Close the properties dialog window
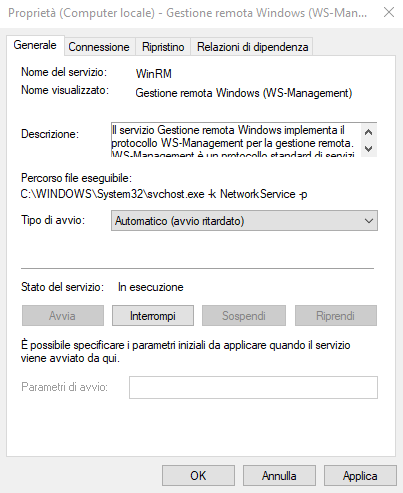 (x=389, y=13)
